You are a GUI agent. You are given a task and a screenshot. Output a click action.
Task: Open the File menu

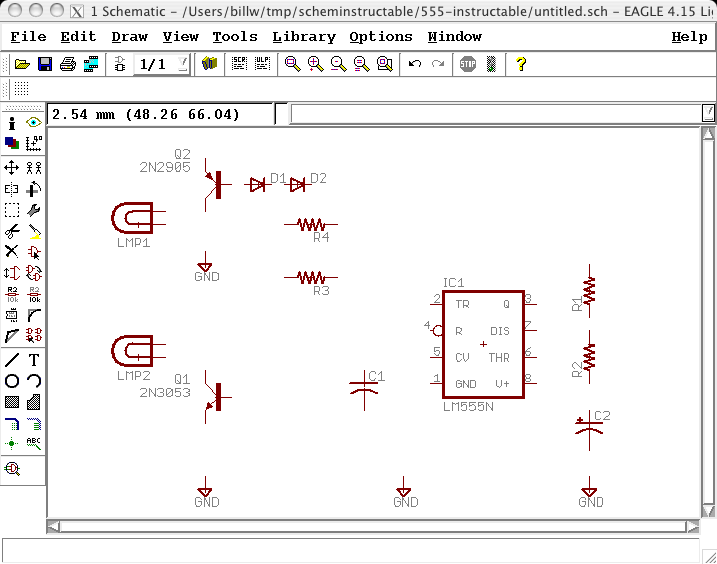click(x=28, y=37)
